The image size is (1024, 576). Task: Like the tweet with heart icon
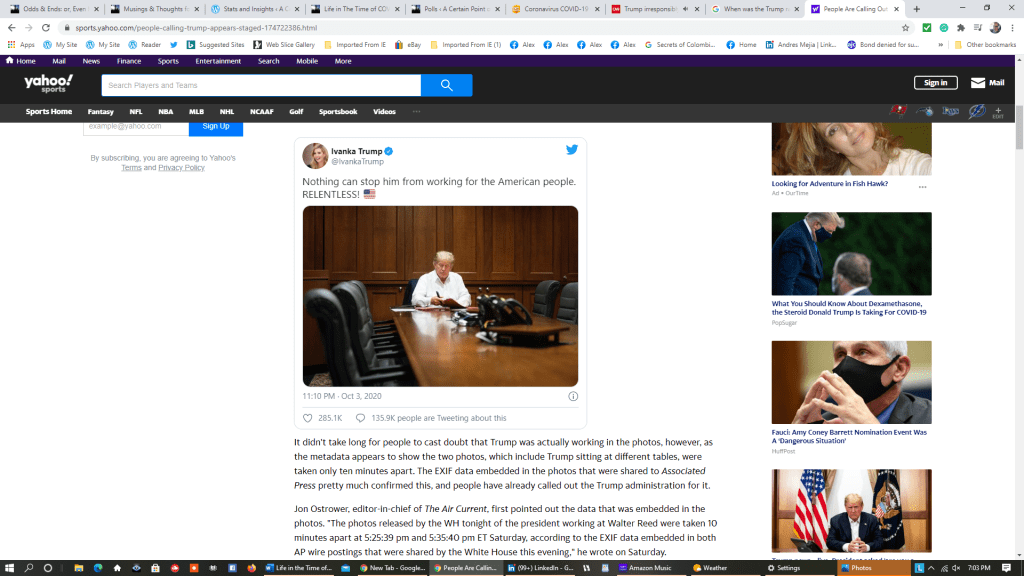308,418
